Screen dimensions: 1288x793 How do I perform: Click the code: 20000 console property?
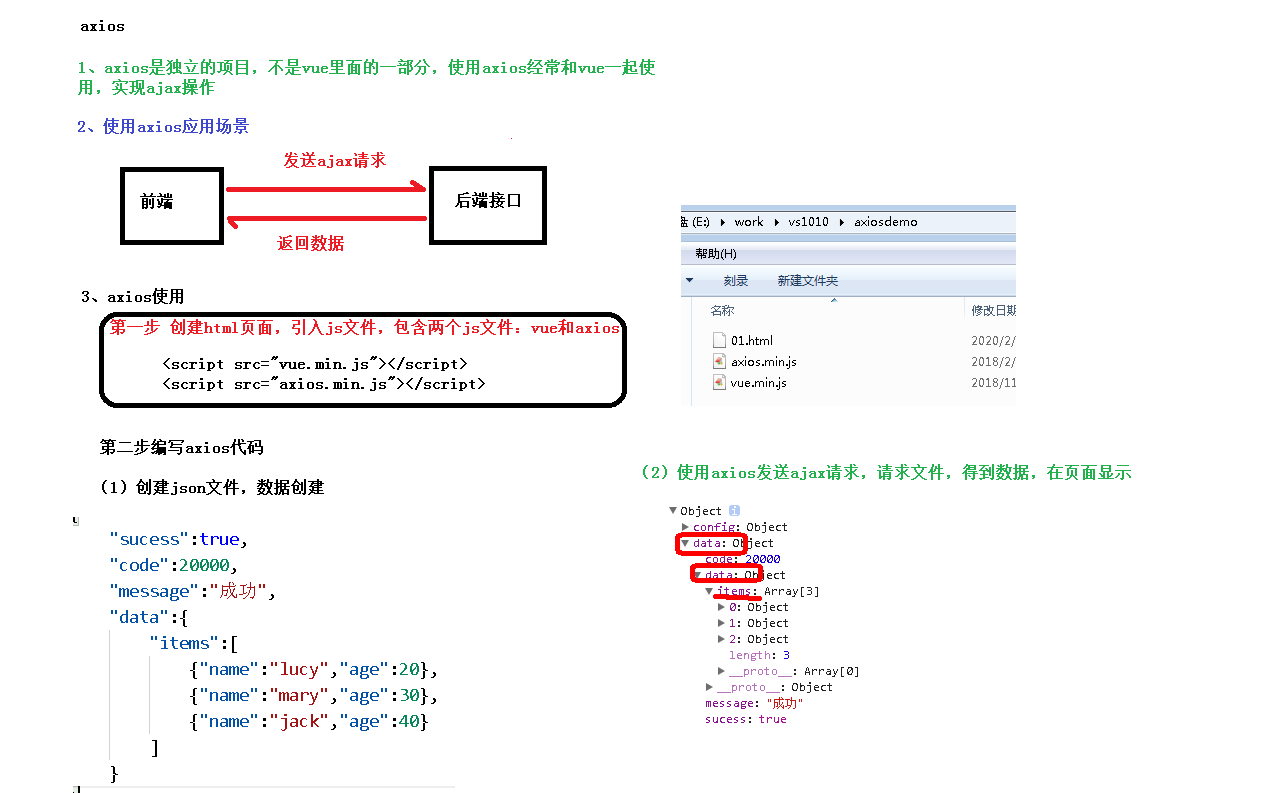743,559
